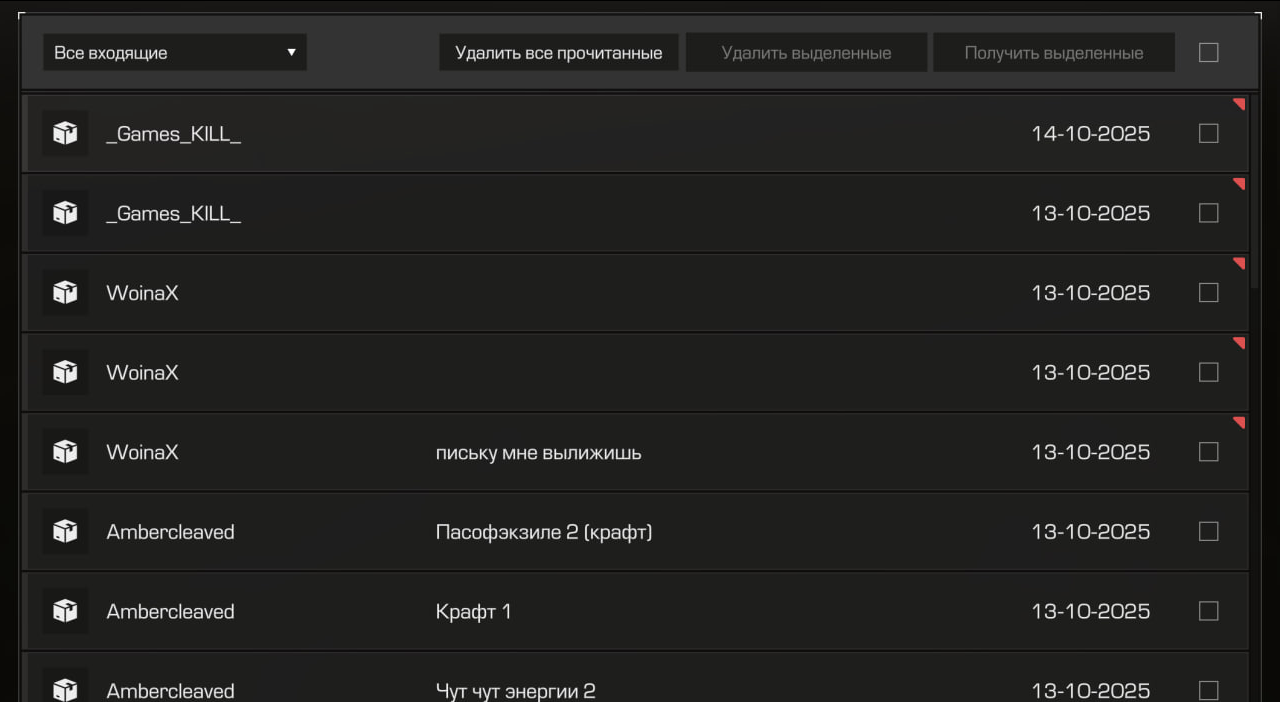Click package icon of _Games_KILL_ 13-10-2025 mail
The image size is (1280, 702).
[x=65, y=213]
